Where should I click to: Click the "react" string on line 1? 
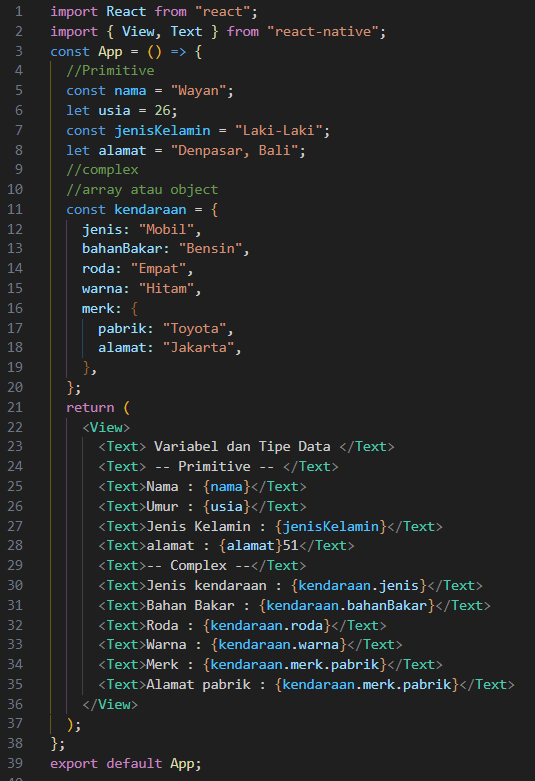pyautogui.click(x=222, y=11)
